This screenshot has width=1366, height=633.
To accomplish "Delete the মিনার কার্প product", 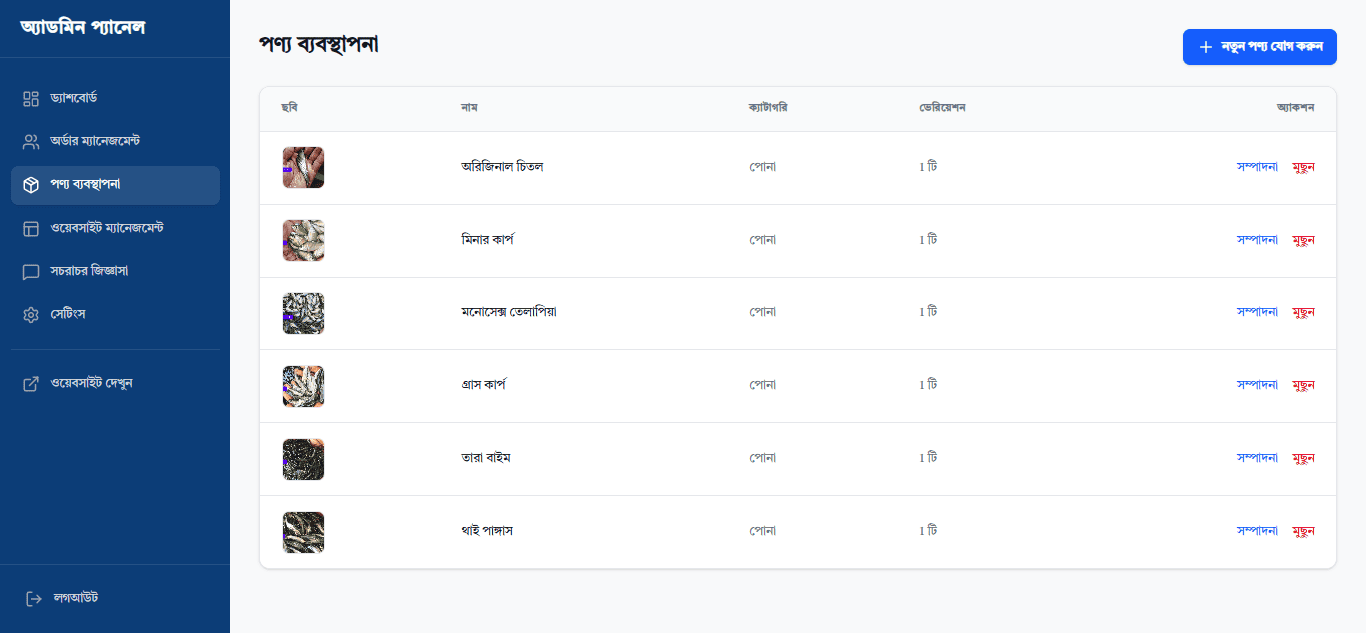I will (x=1303, y=240).
